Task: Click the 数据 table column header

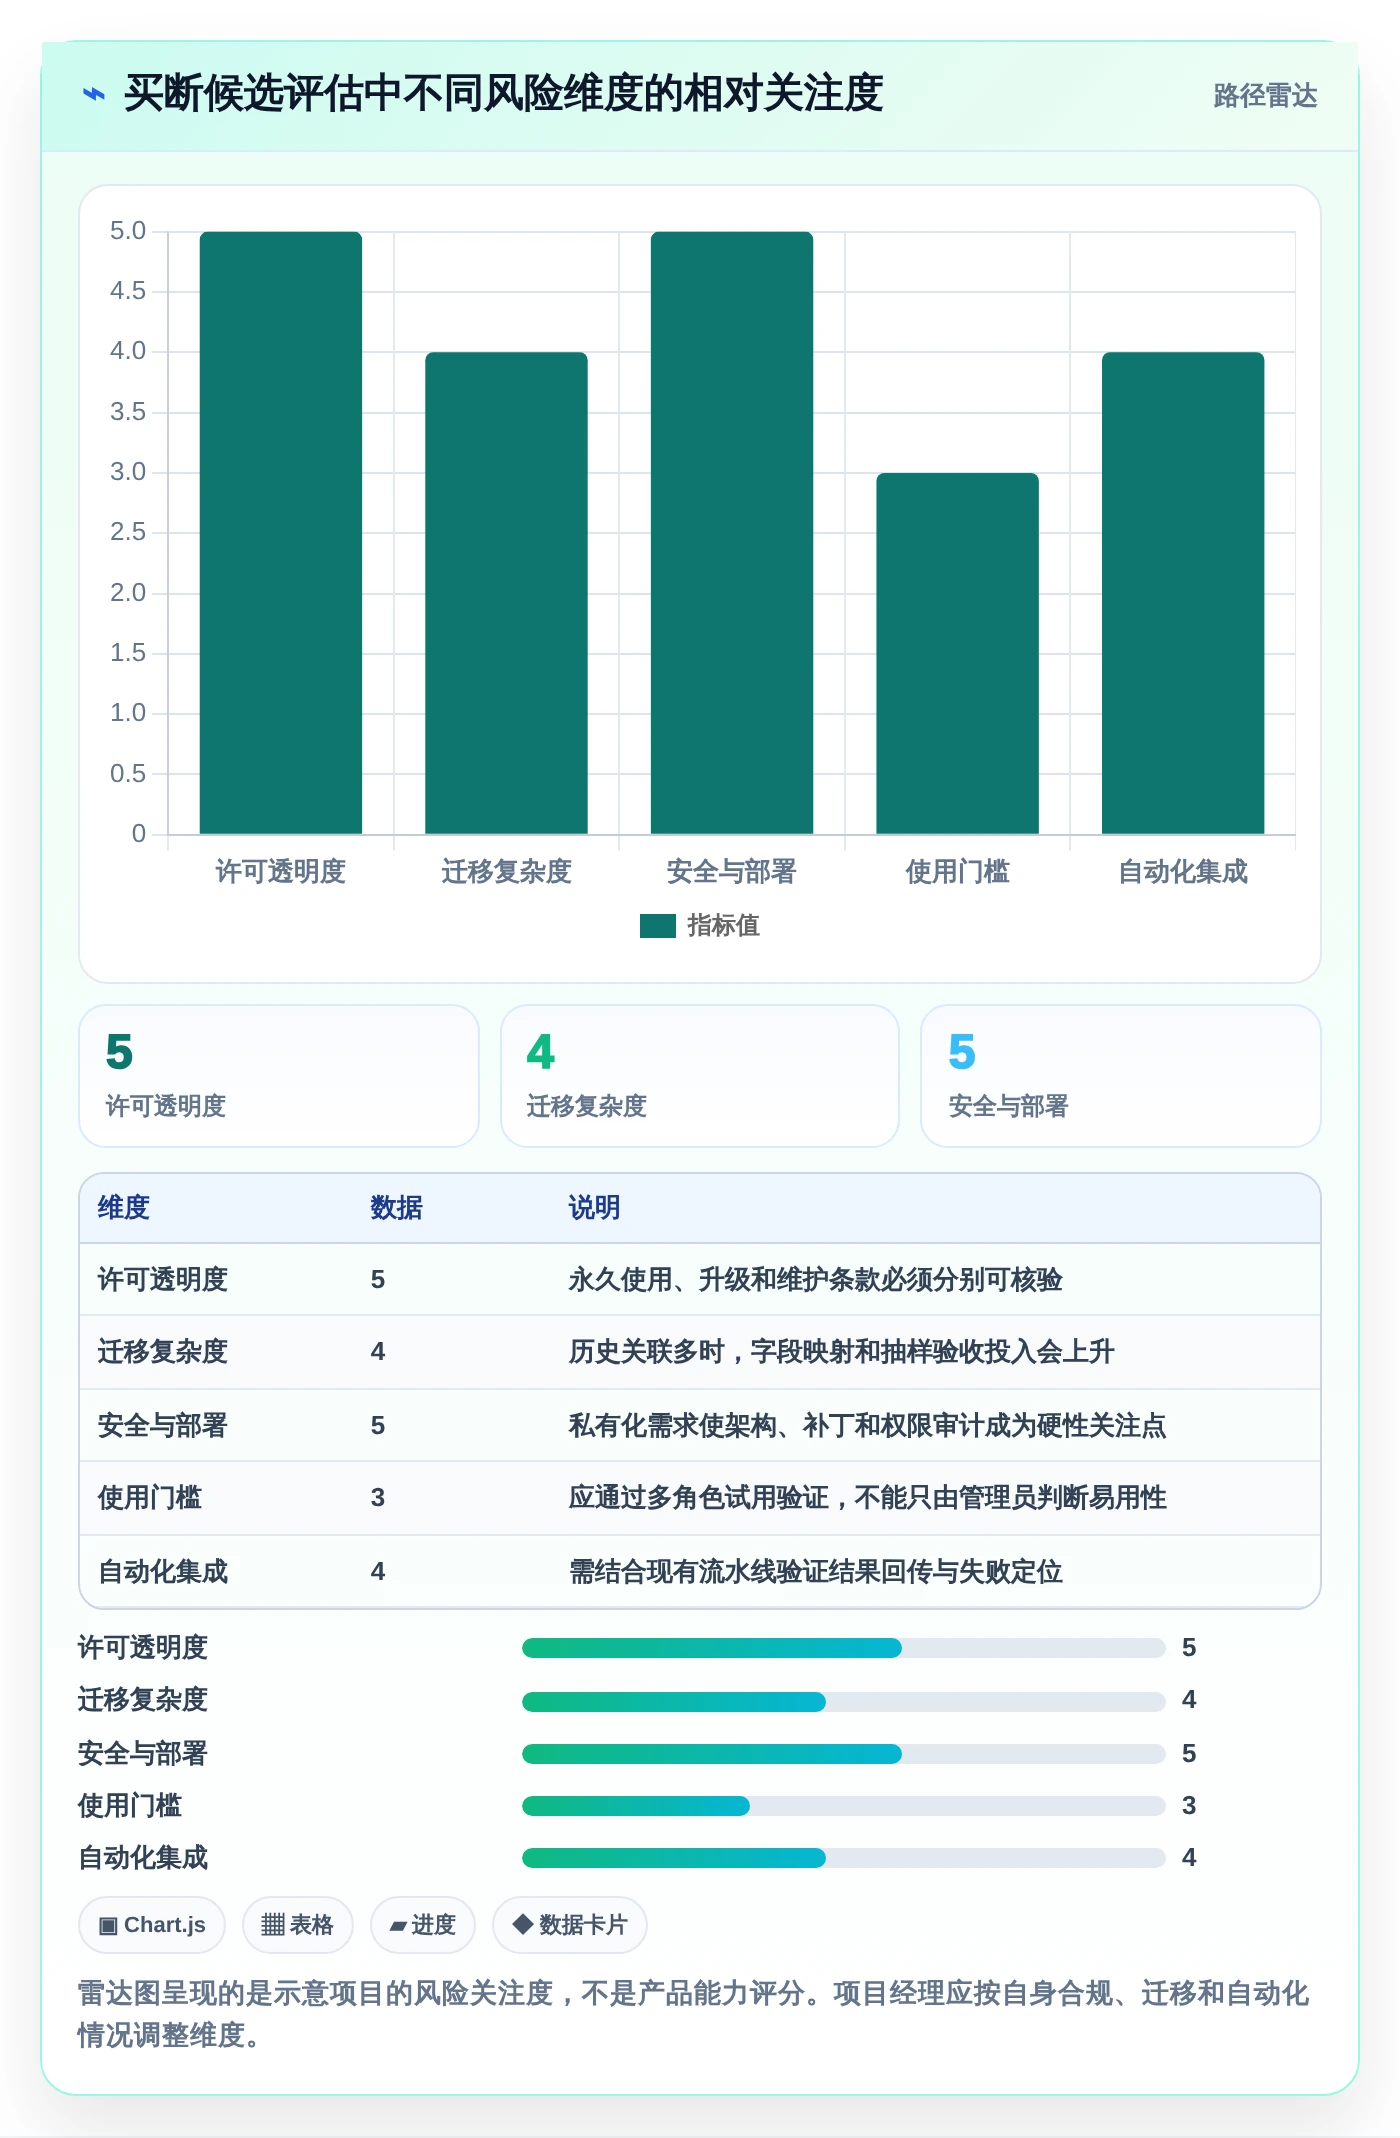Action: (397, 1208)
